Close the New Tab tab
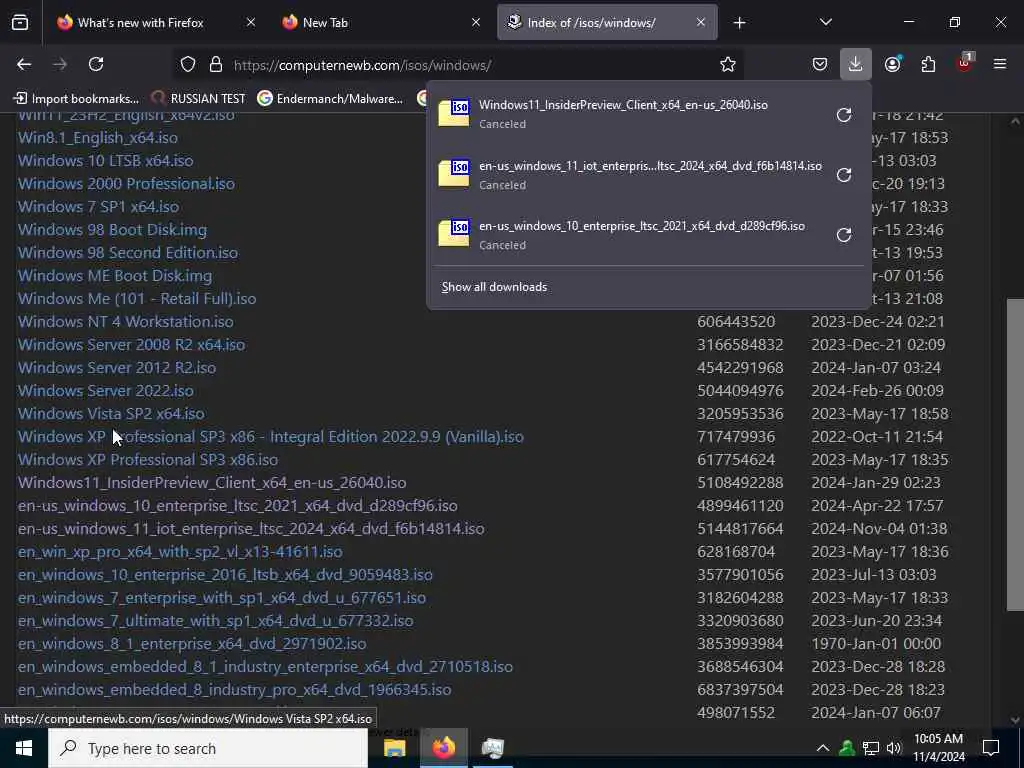 [476, 23]
